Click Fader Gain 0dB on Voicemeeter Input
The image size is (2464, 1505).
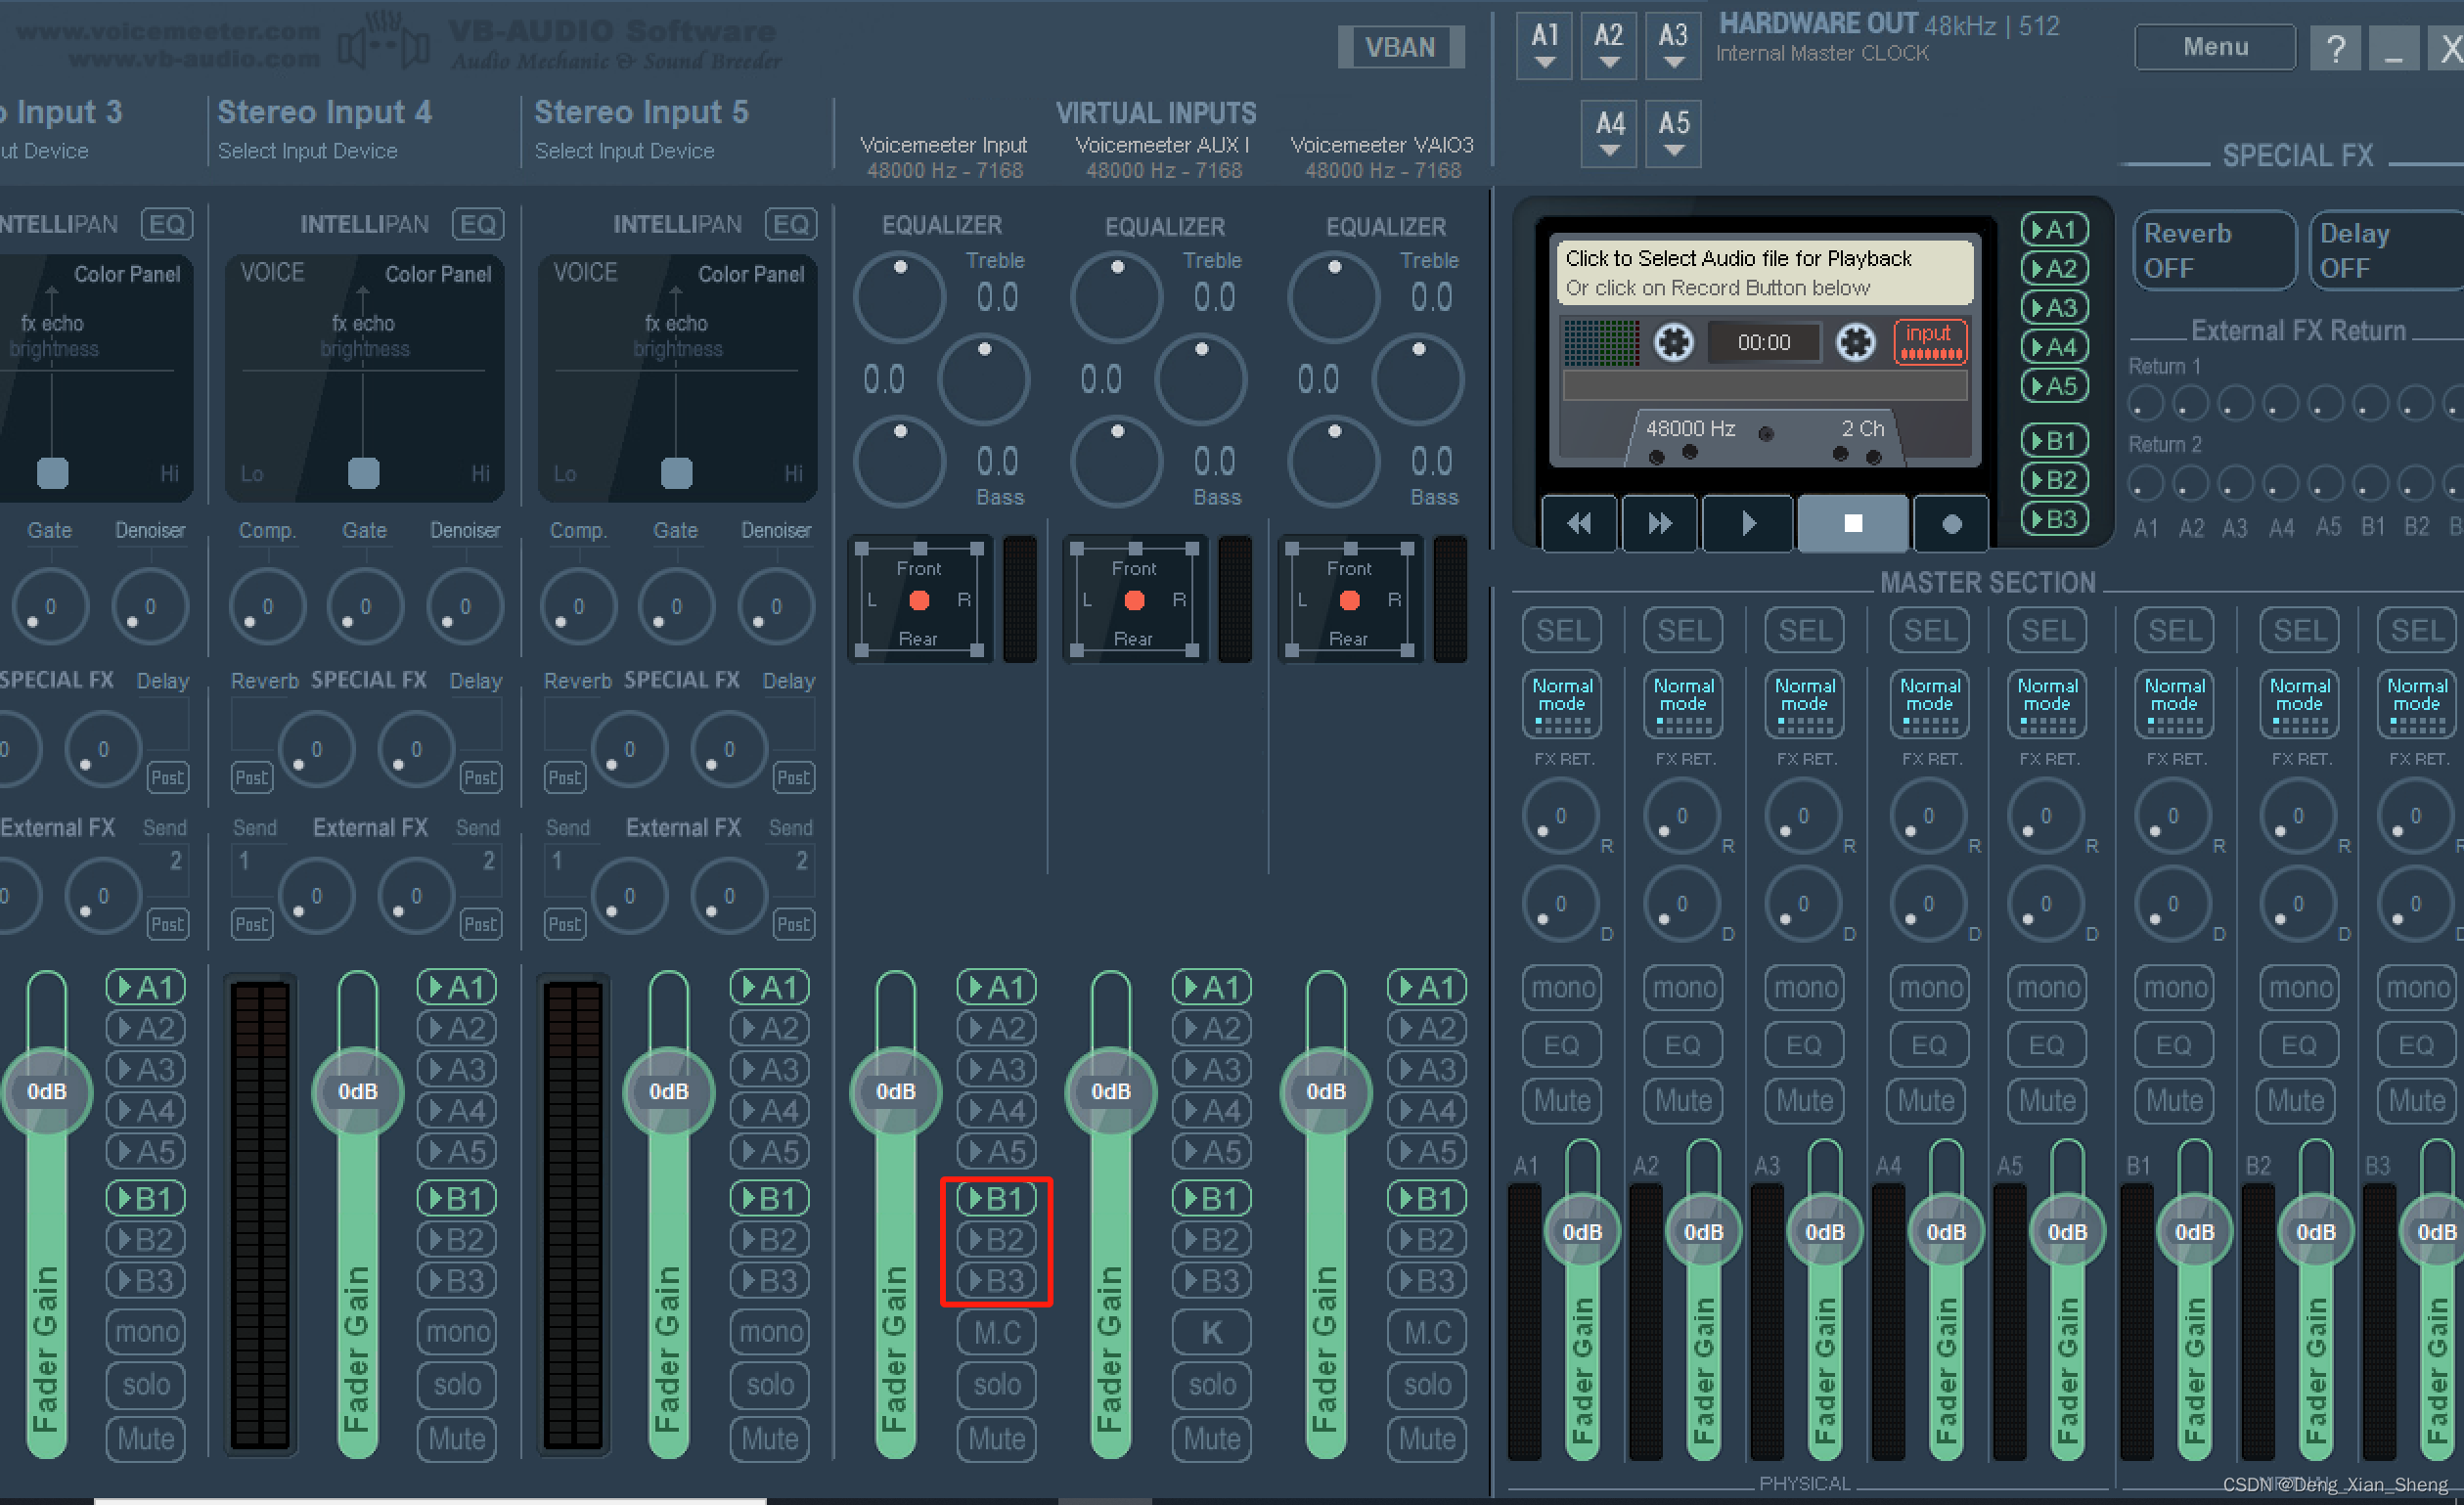[x=895, y=1091]
